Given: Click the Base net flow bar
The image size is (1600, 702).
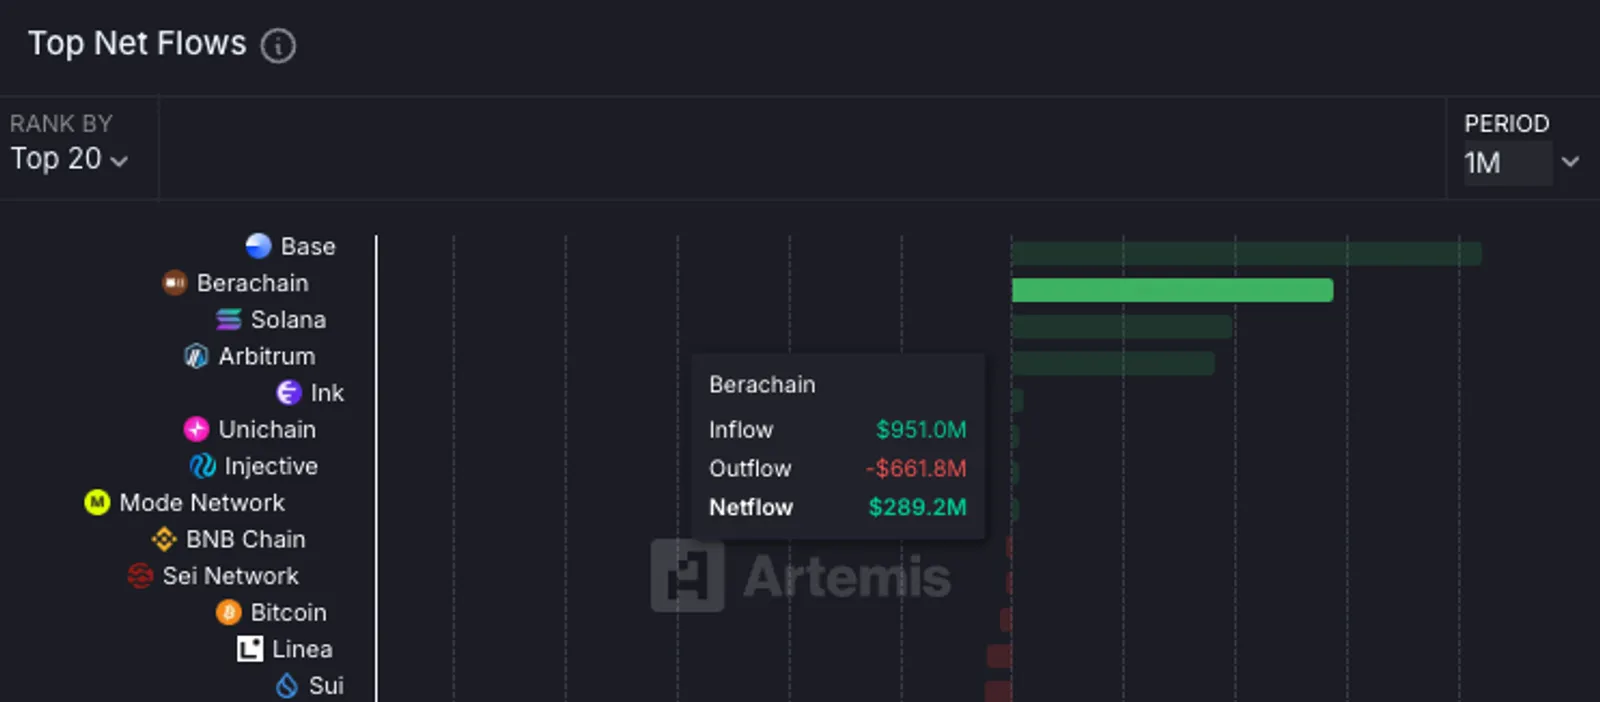Looking at the screenshot, I should 1246,253.
